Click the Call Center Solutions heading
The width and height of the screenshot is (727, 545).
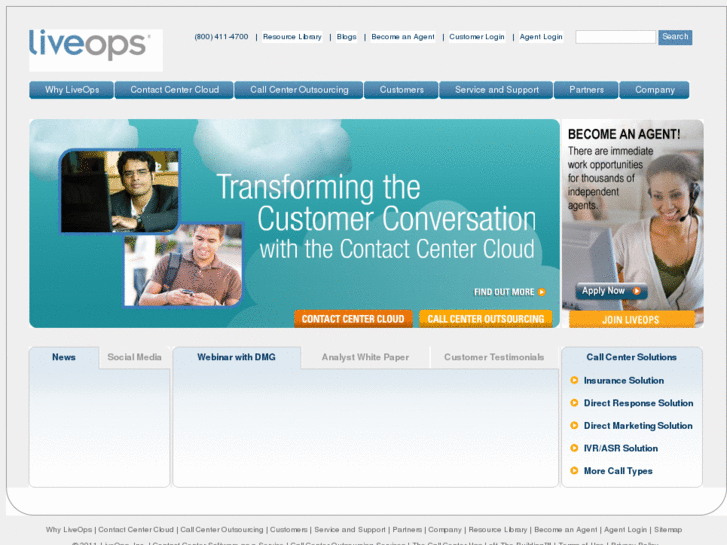[631, 357]
